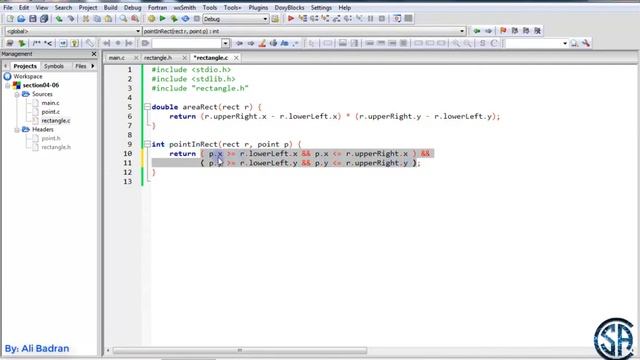Click the editor horizontal scrollbar
The image size is (640, 360).
(240, 350)
